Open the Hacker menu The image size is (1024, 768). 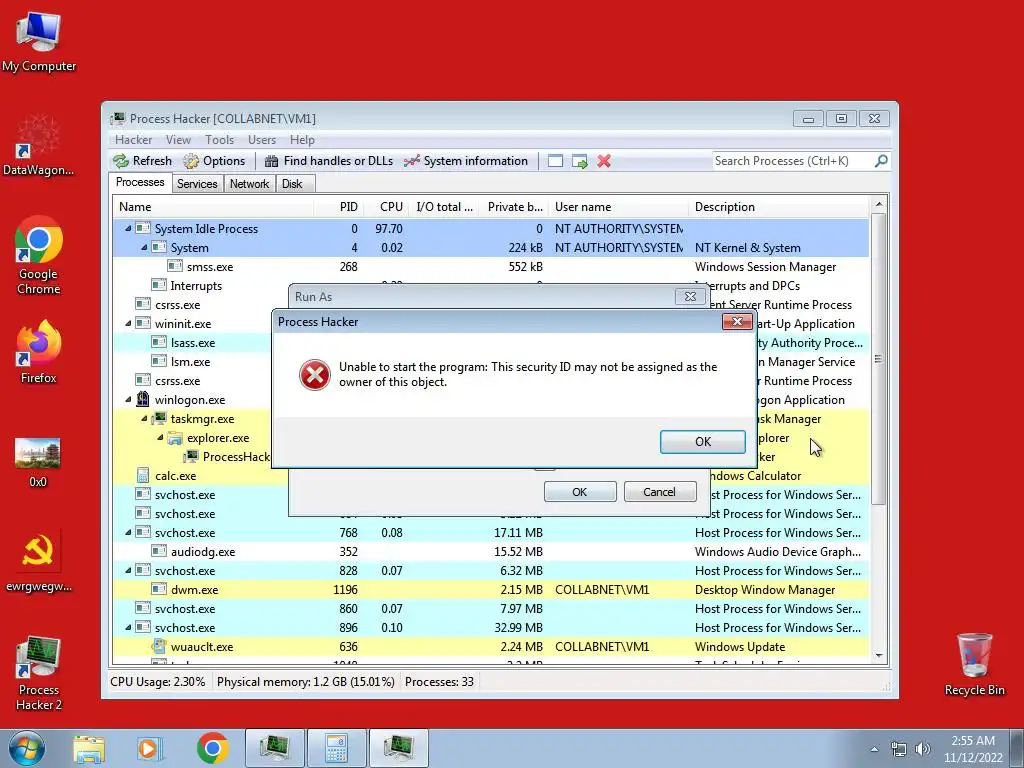pos(133,140)
